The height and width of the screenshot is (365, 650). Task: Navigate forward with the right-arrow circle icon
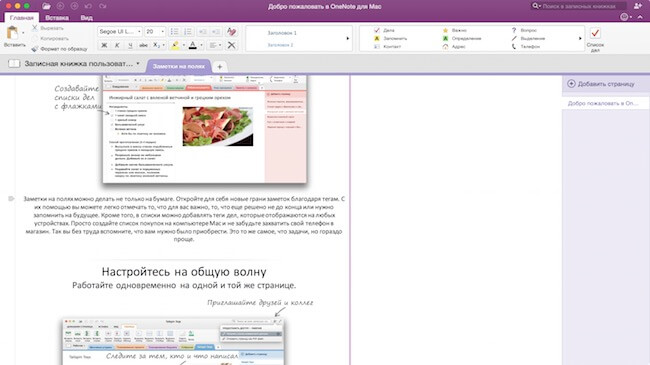(74, 6)
